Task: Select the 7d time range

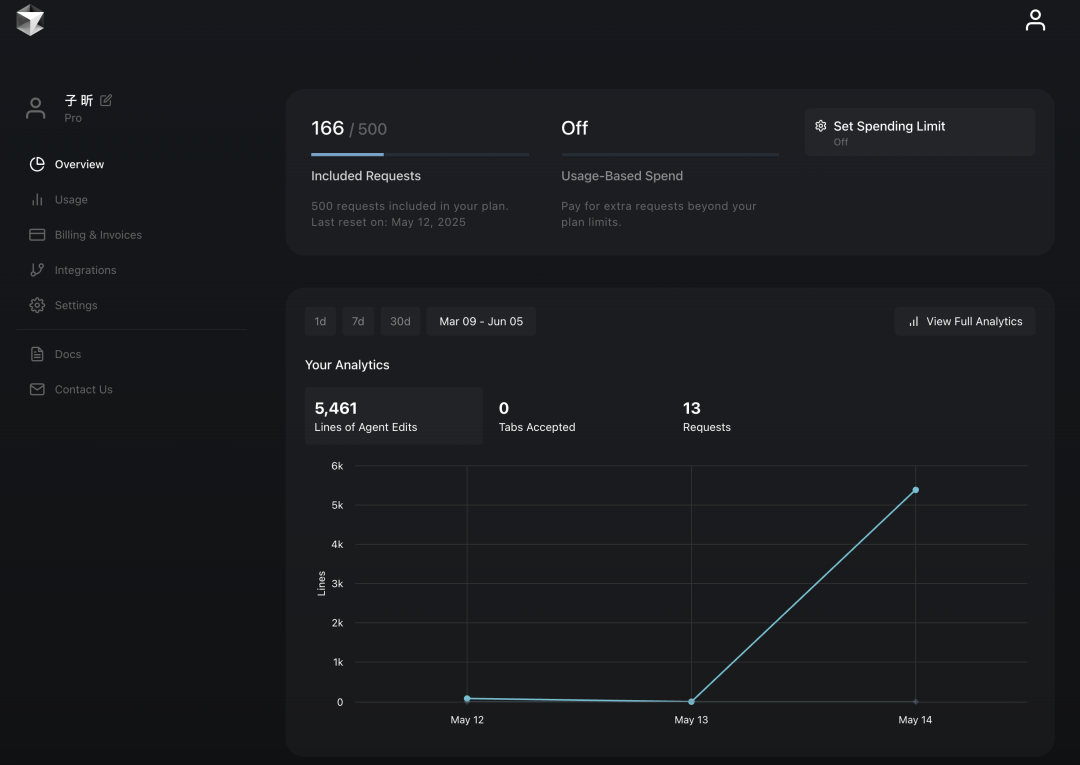Action: (x=358, y=321)
